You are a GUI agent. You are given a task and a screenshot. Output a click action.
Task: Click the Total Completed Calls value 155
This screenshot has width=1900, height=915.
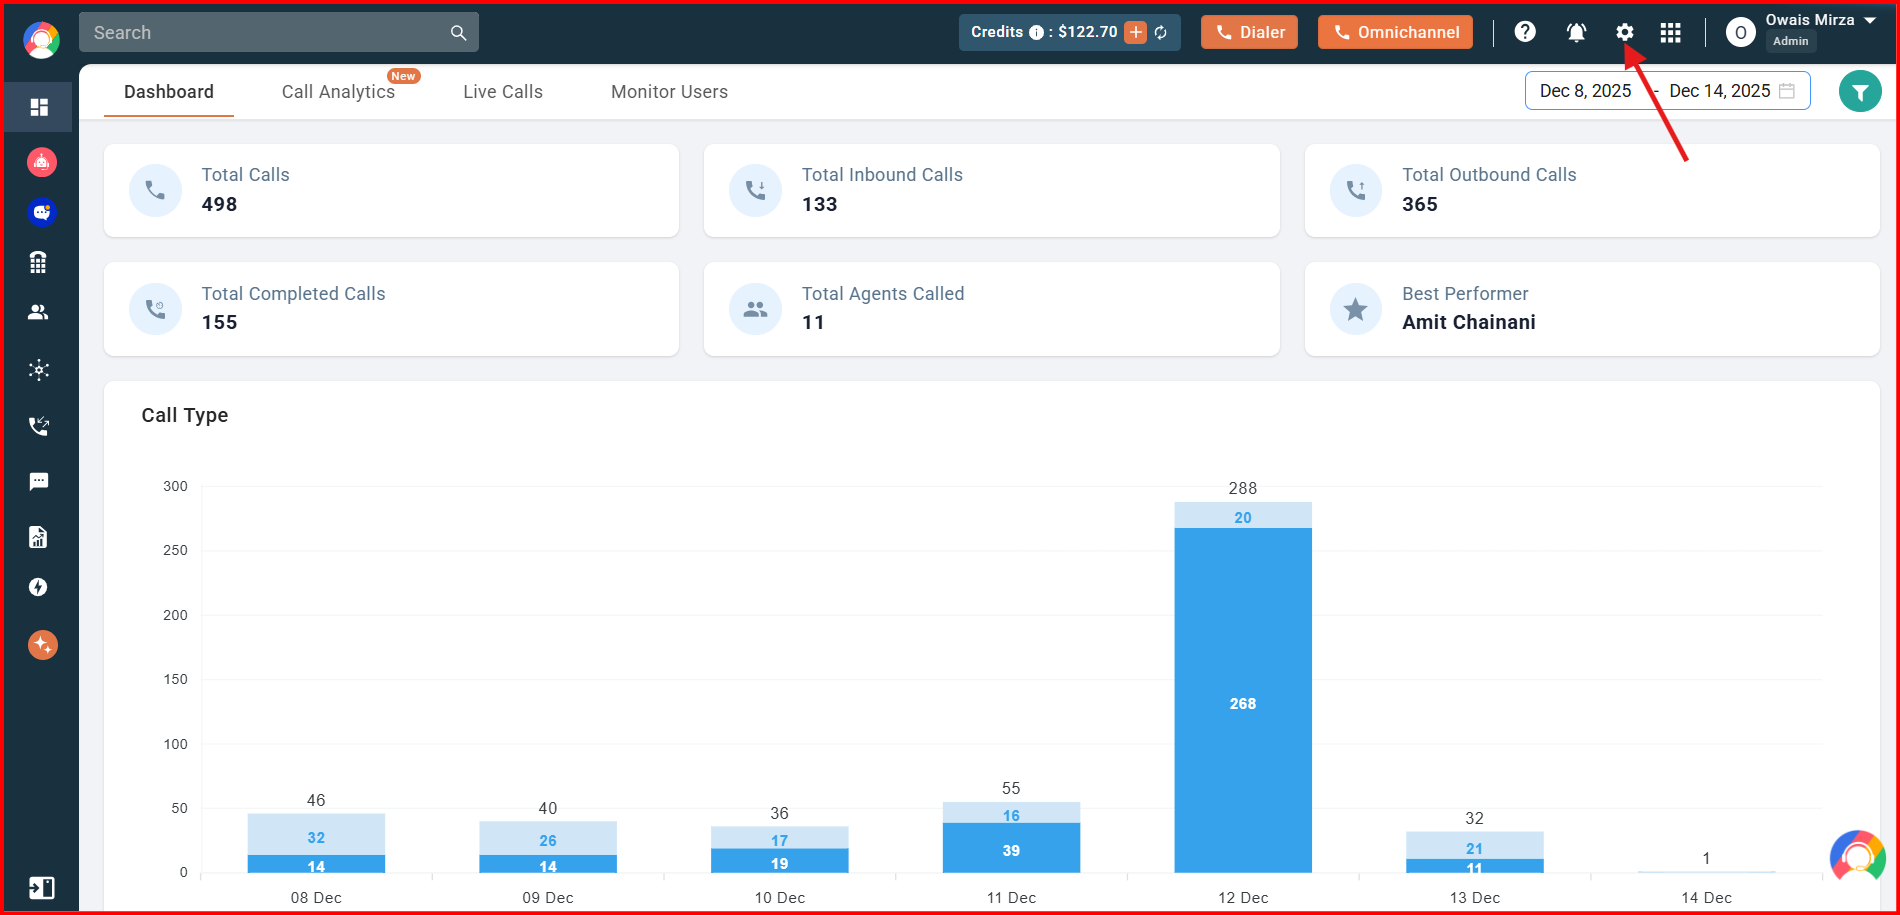point(219,323)
